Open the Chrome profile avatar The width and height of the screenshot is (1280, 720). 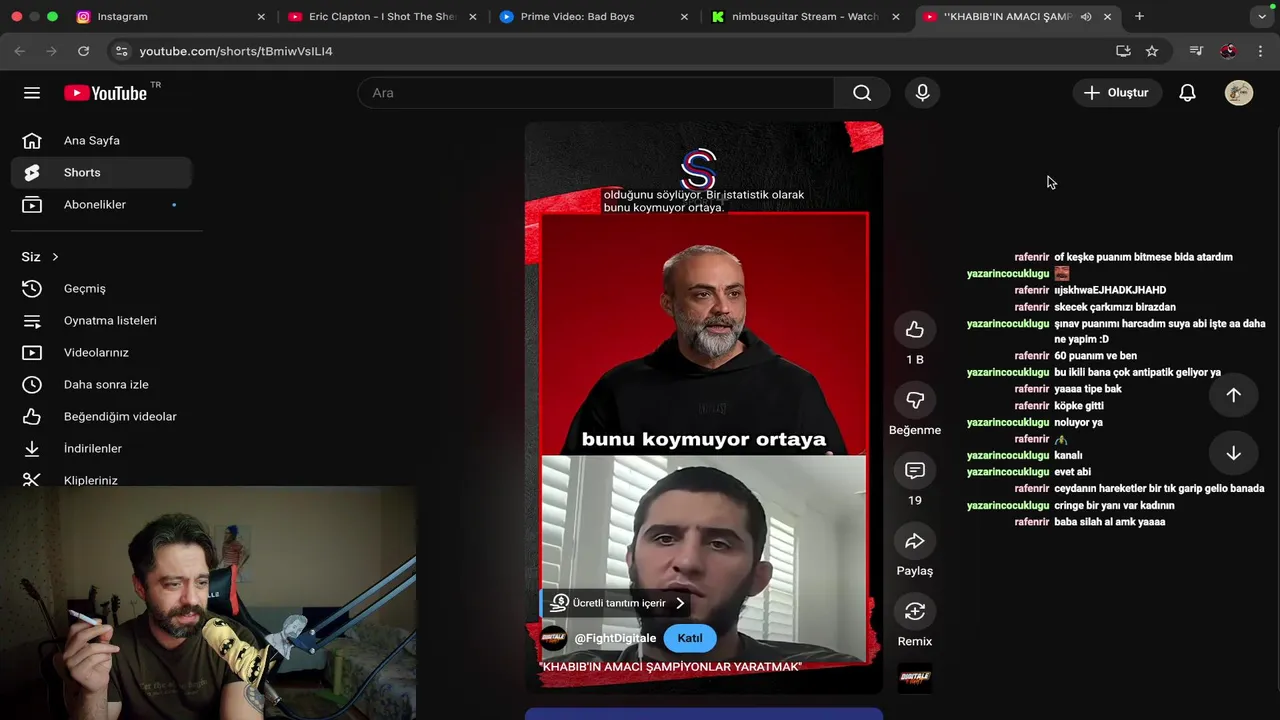click(x=1228, y=51)
